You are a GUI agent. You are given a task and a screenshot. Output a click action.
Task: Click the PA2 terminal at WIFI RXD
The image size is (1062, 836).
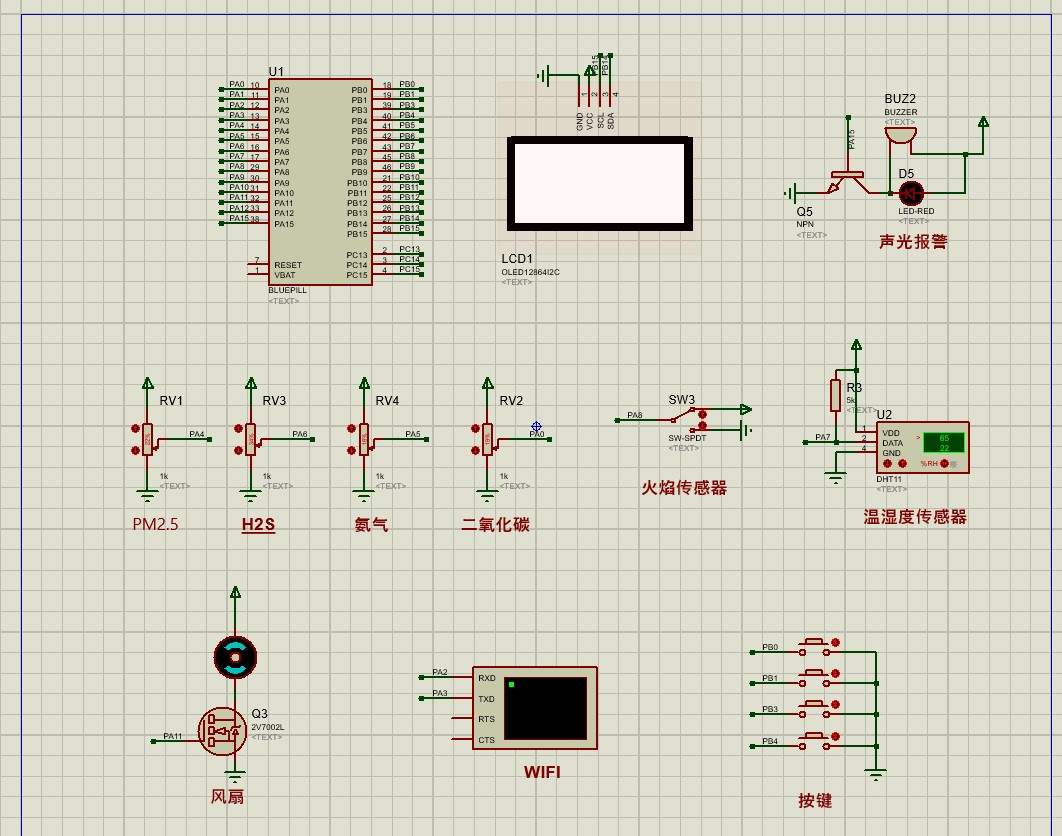[421, 677]
